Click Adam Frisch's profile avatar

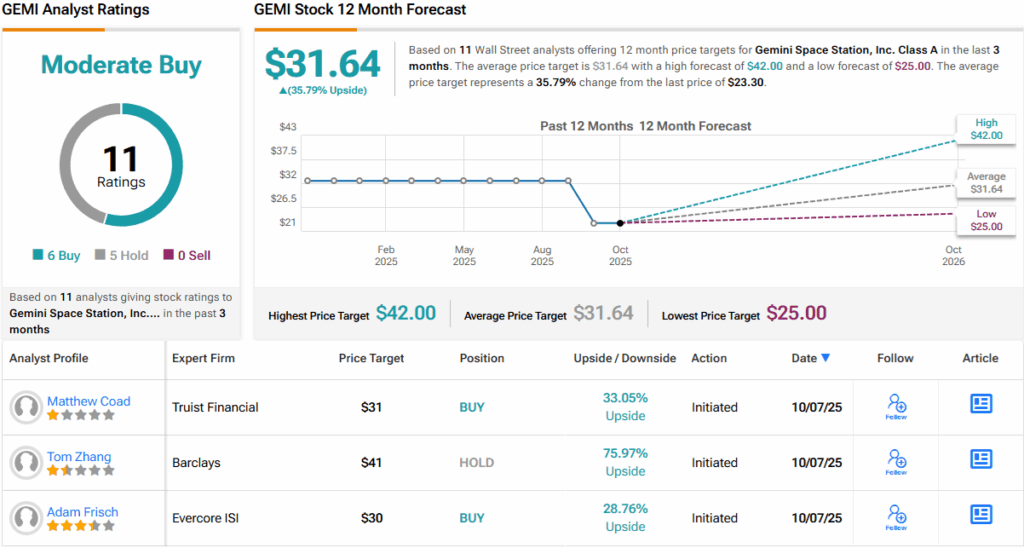click(25, 518)
